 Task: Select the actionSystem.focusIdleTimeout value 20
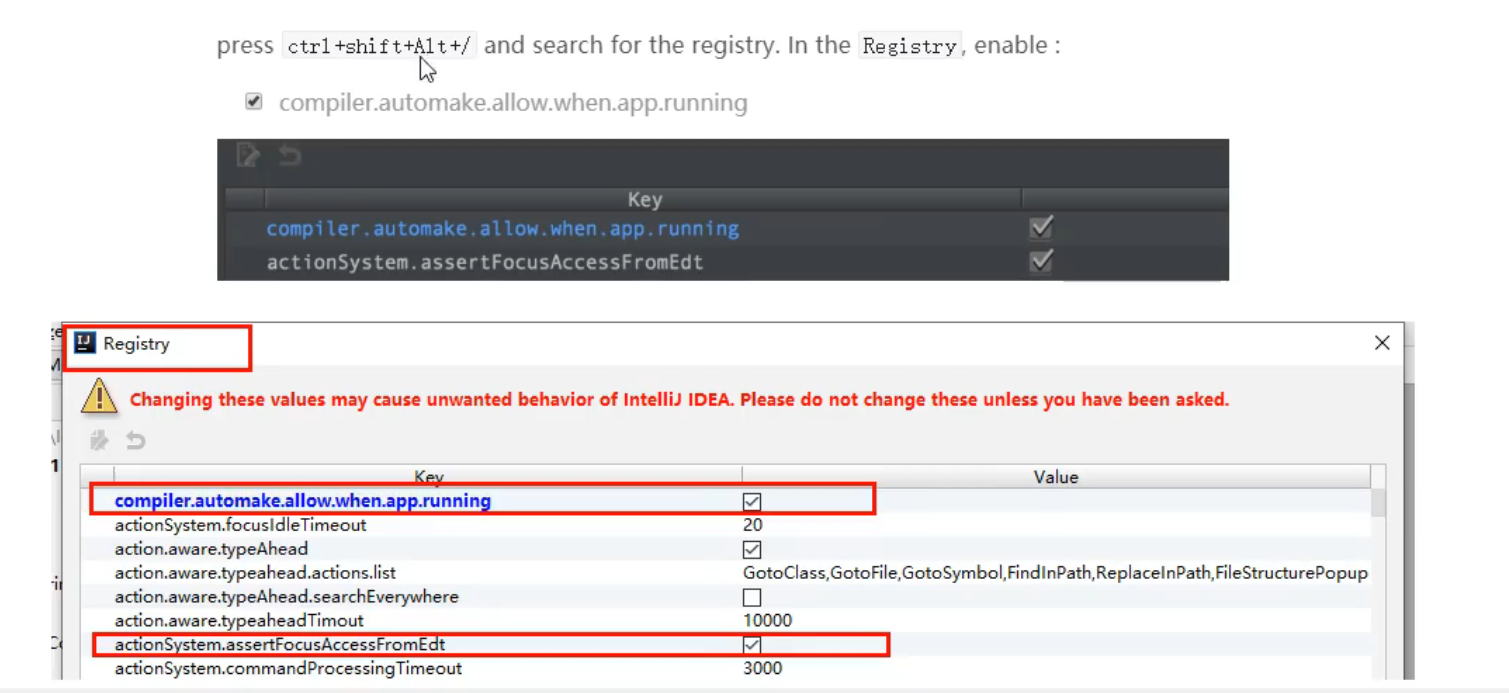tap(753, 525)
